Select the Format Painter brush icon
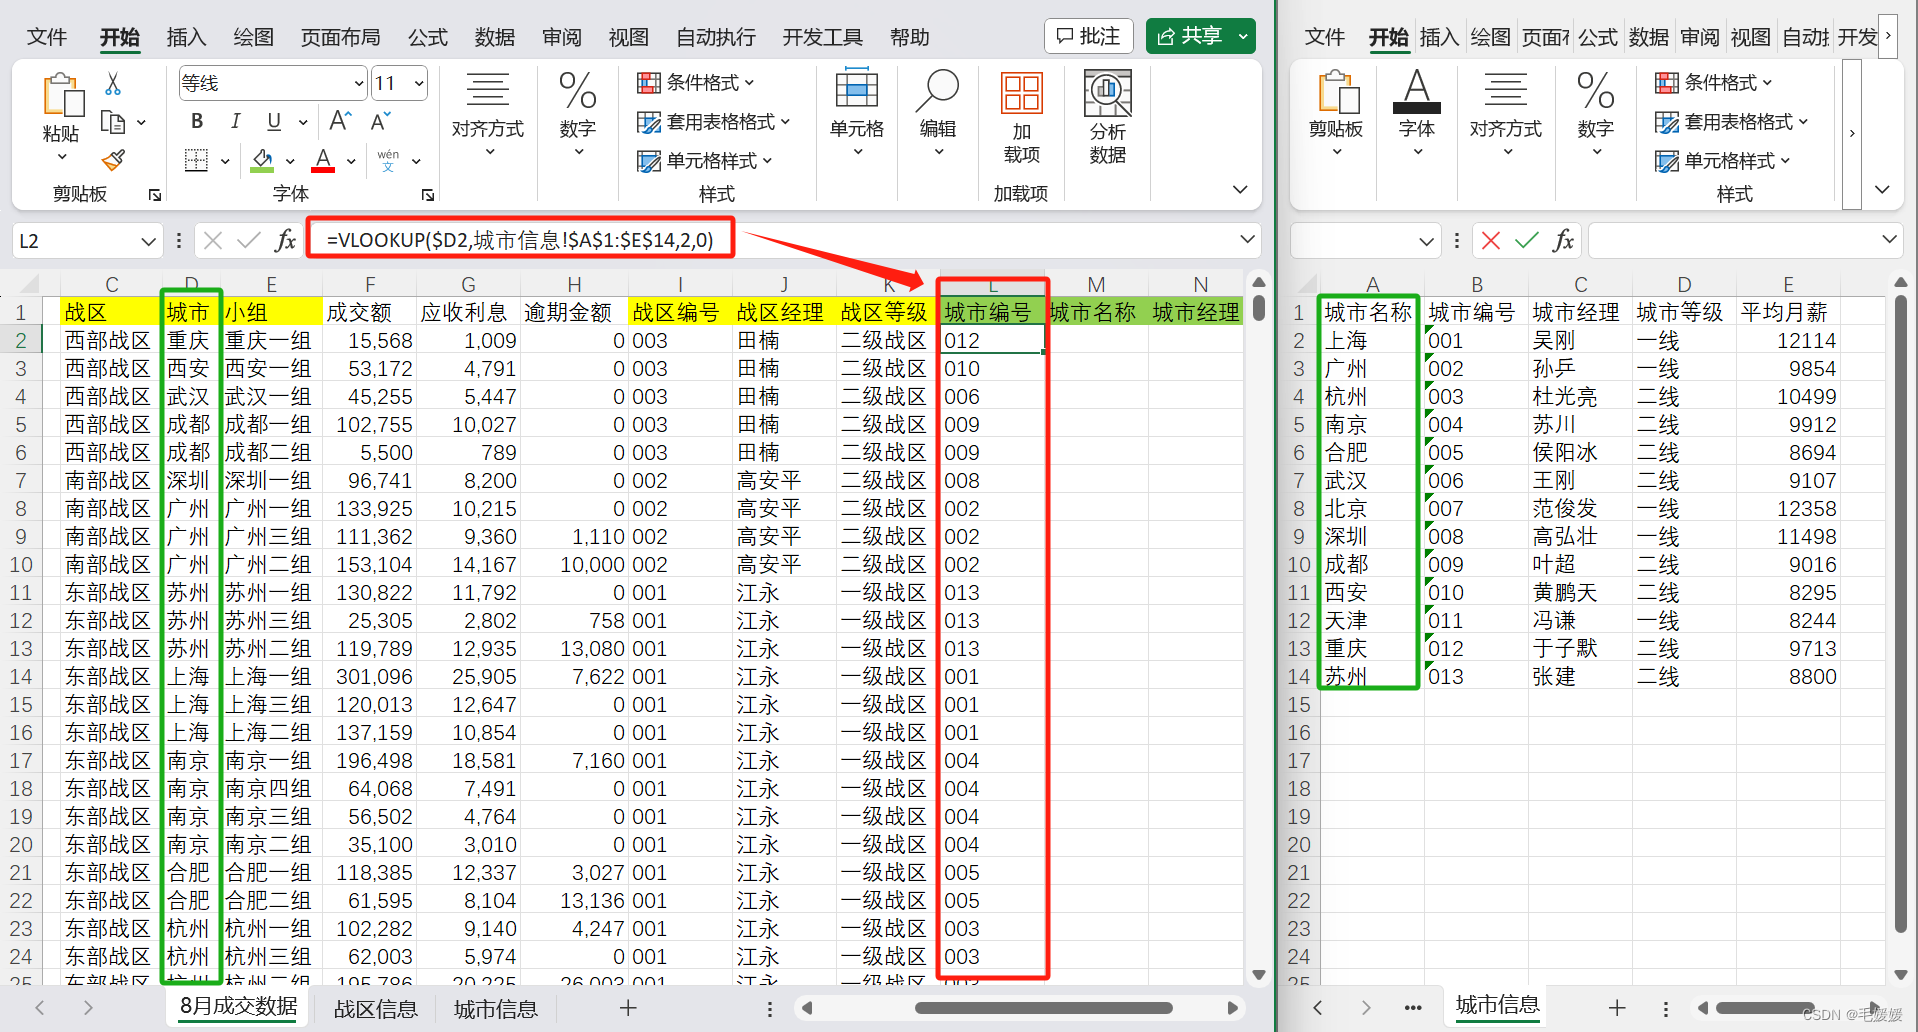This screenshot has width=1918, height=1032. tap(113, 160)
